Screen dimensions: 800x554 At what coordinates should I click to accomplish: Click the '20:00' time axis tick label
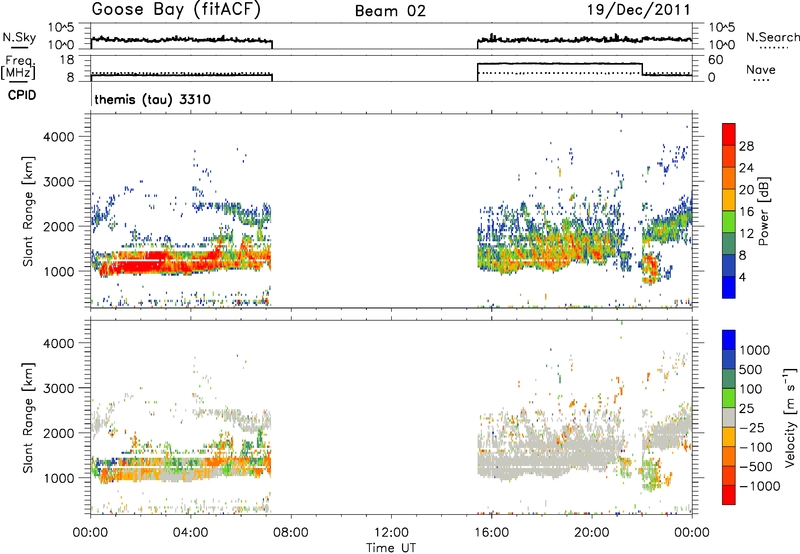tap(591, 533)
